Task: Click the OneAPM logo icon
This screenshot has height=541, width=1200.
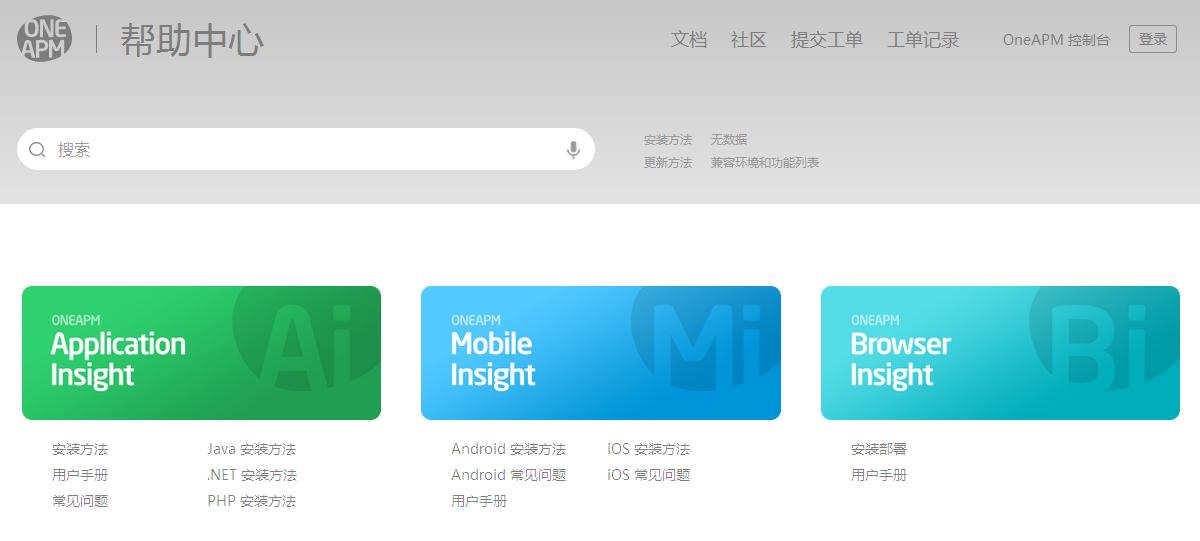Action: pyautogui.click(x=44, y=39)
